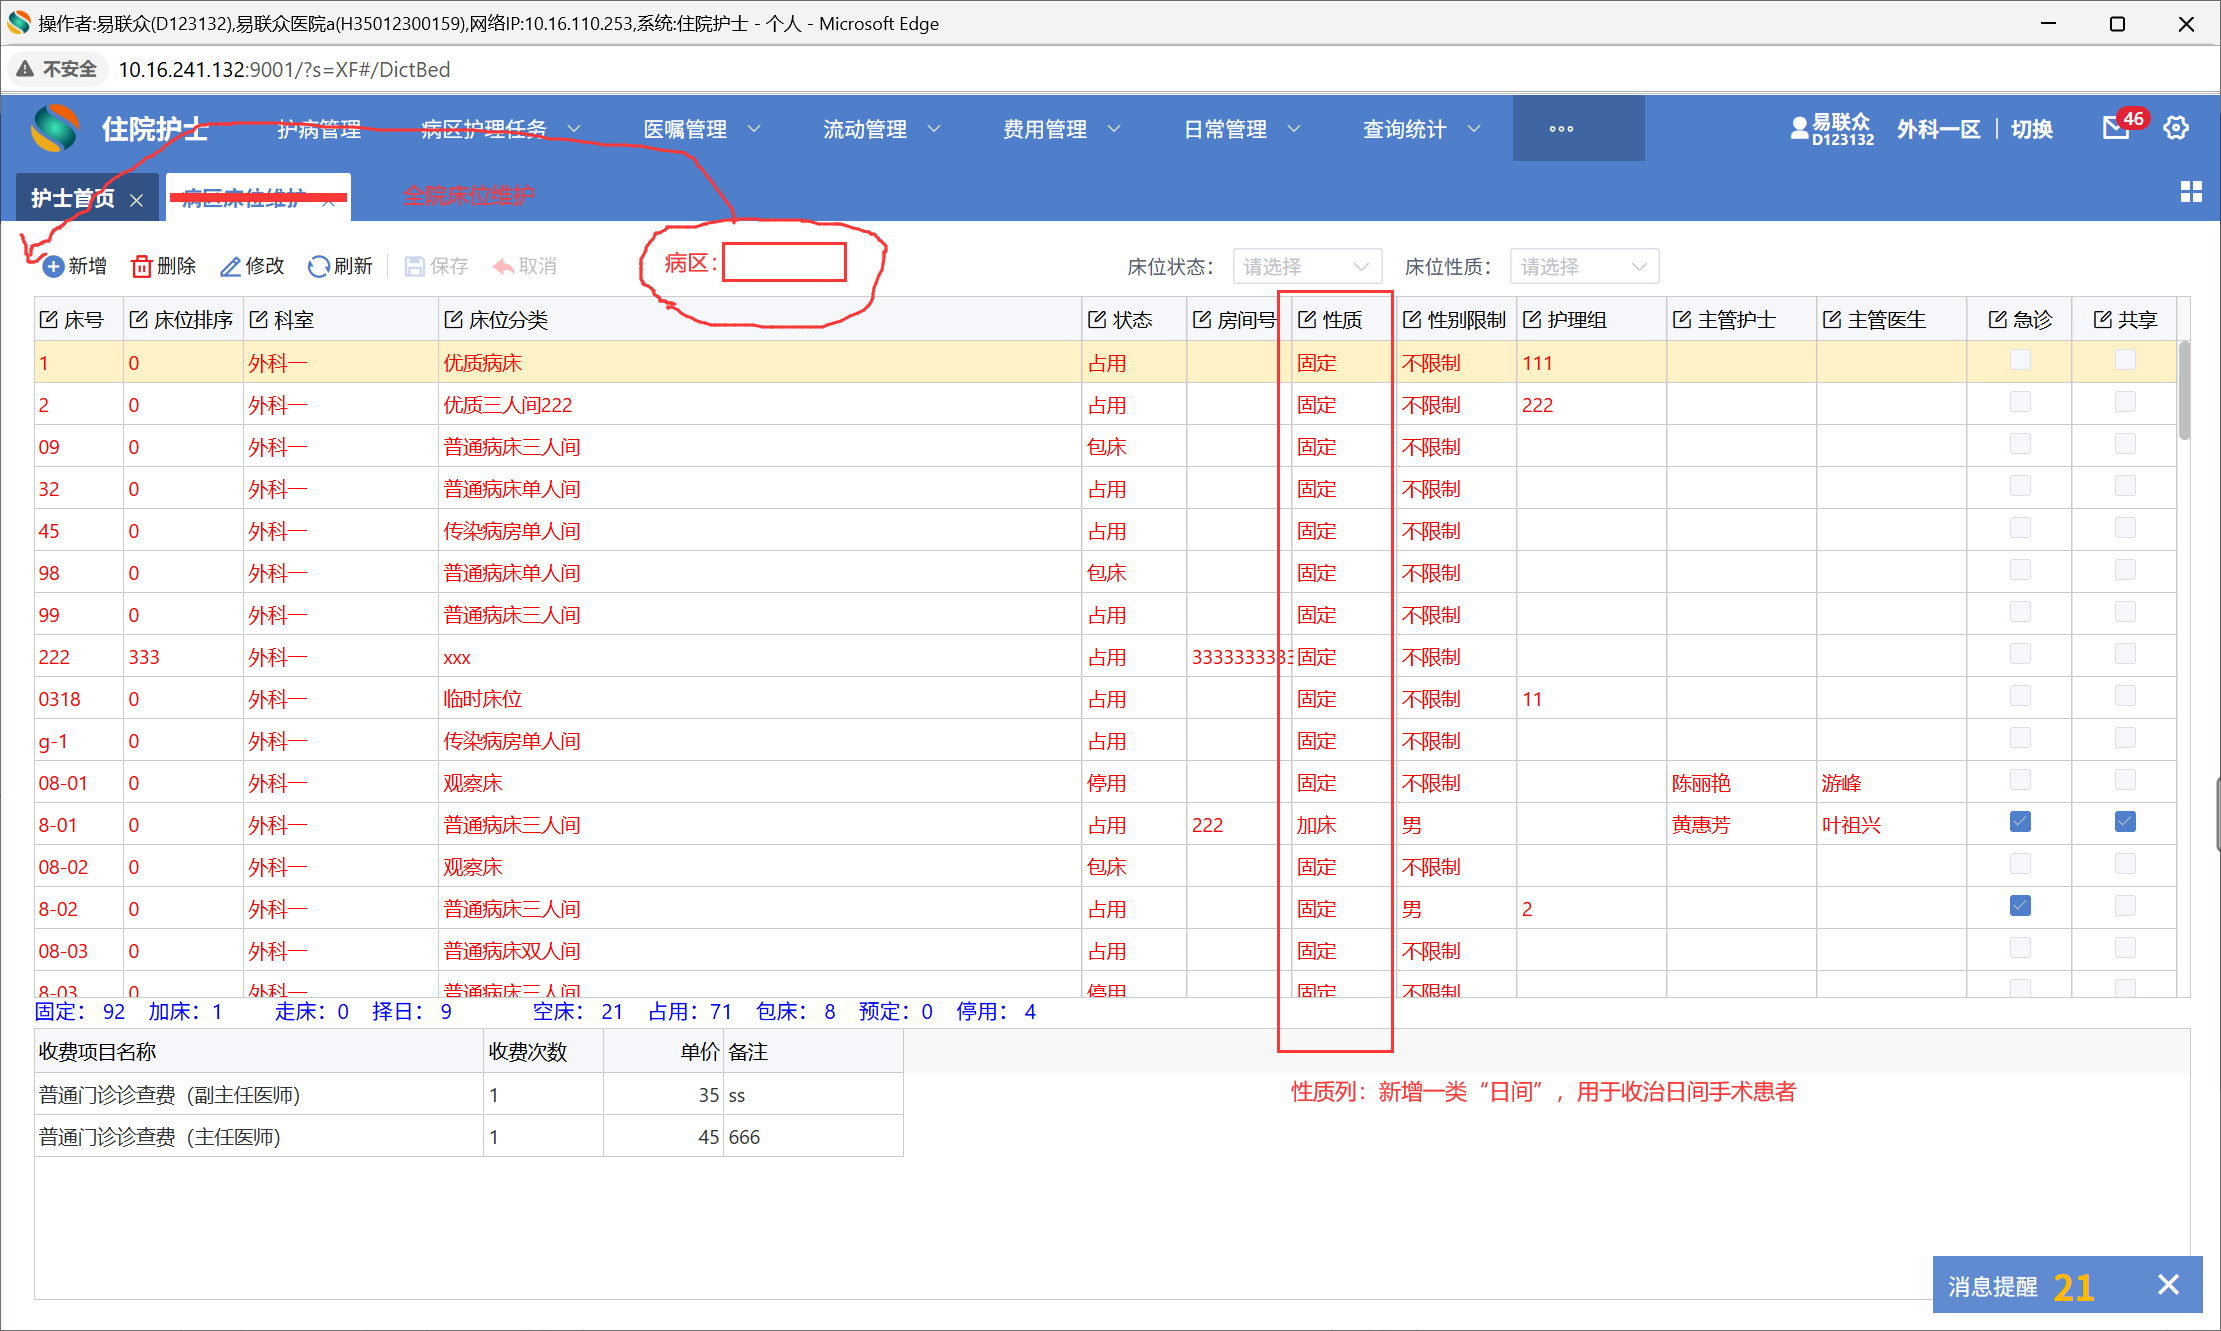This screenshot has width=2221, height=1331.
Task: Open the settings gear icon
Action: [2176, 128]
